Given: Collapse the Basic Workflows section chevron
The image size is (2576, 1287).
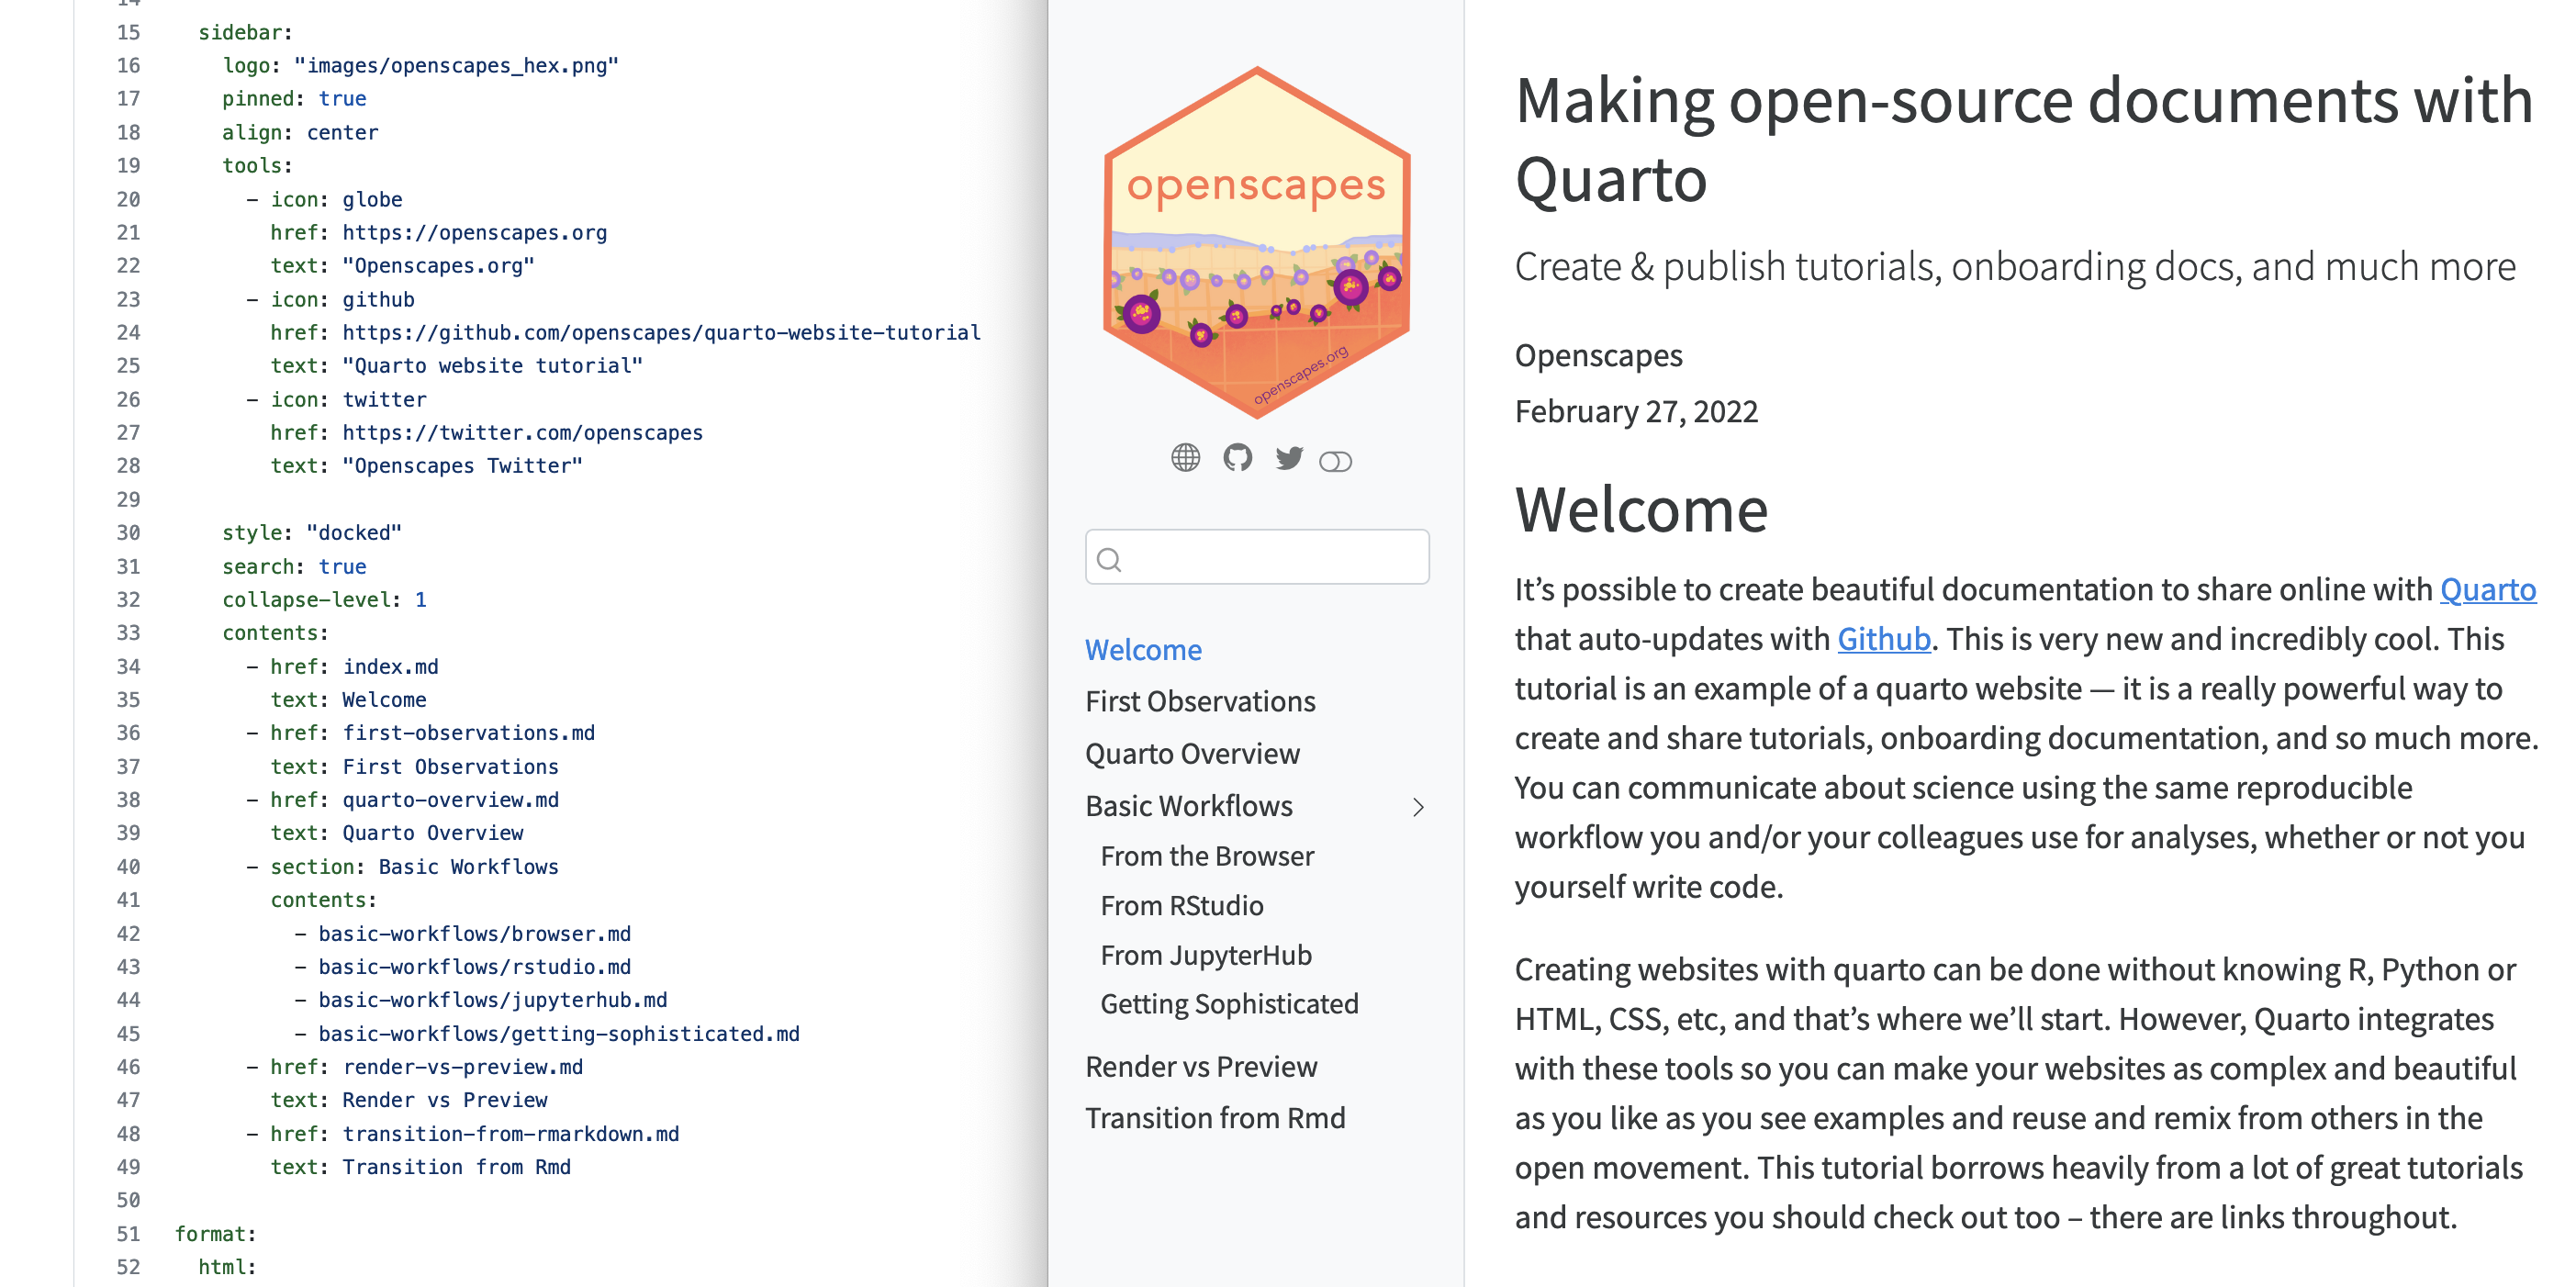Looking at the screenshot, I should coord(1418,807).
